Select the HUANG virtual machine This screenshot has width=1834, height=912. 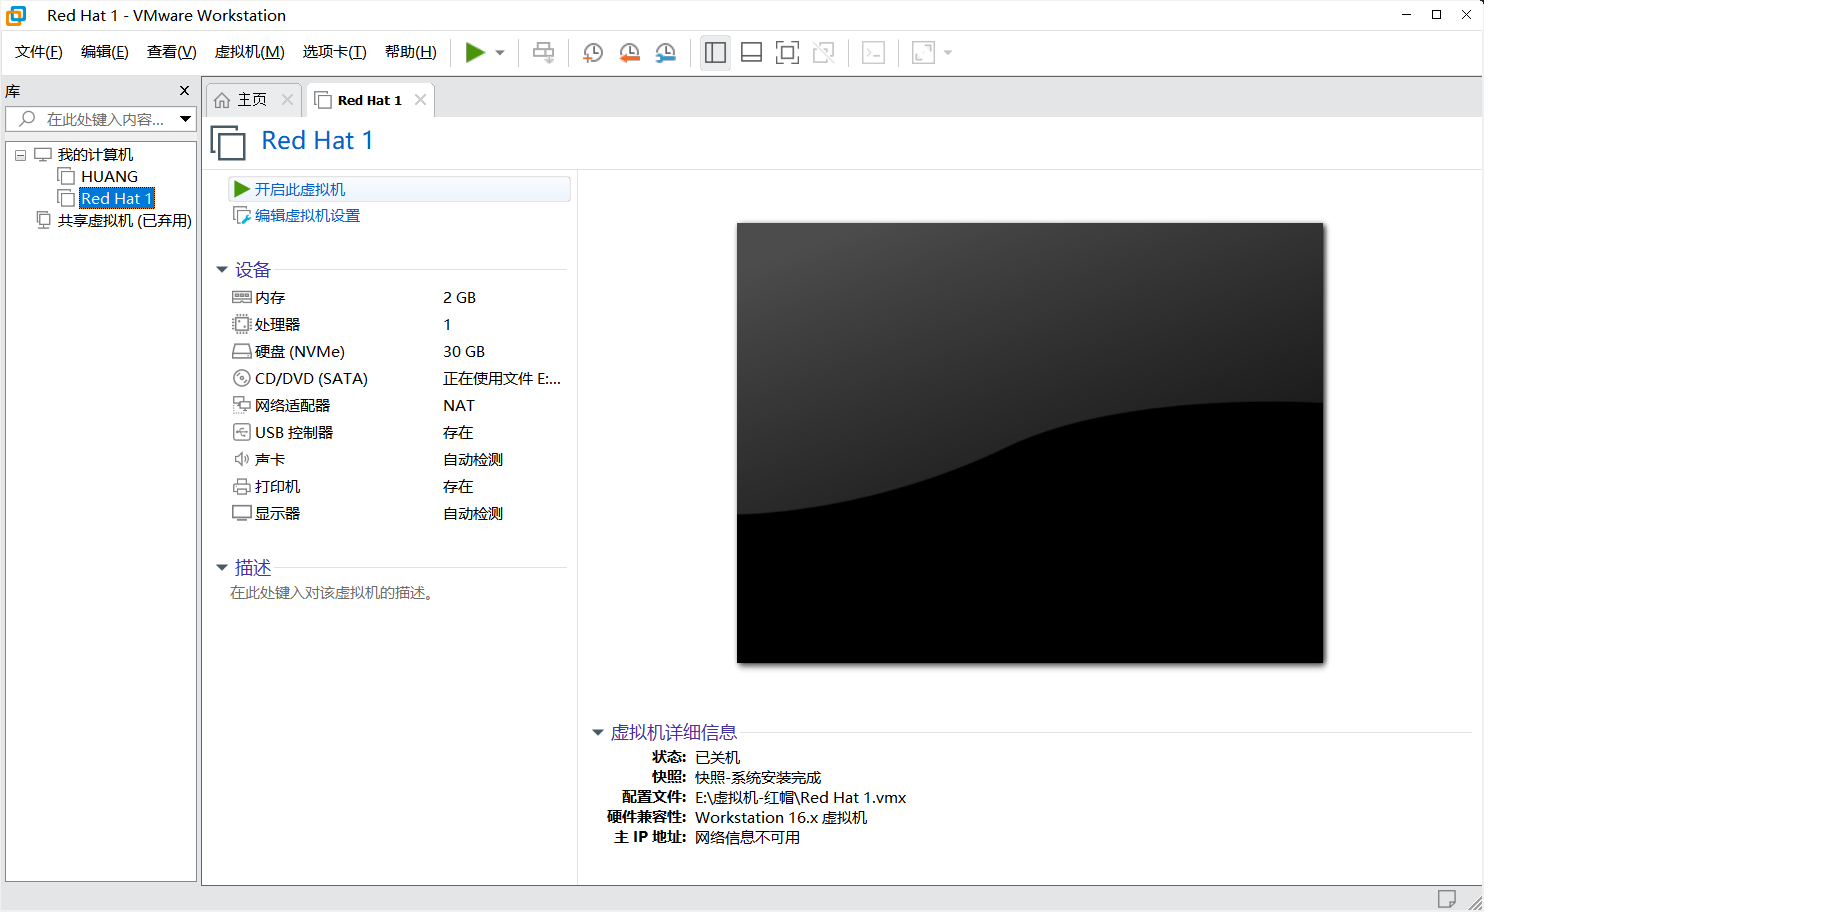109,177
